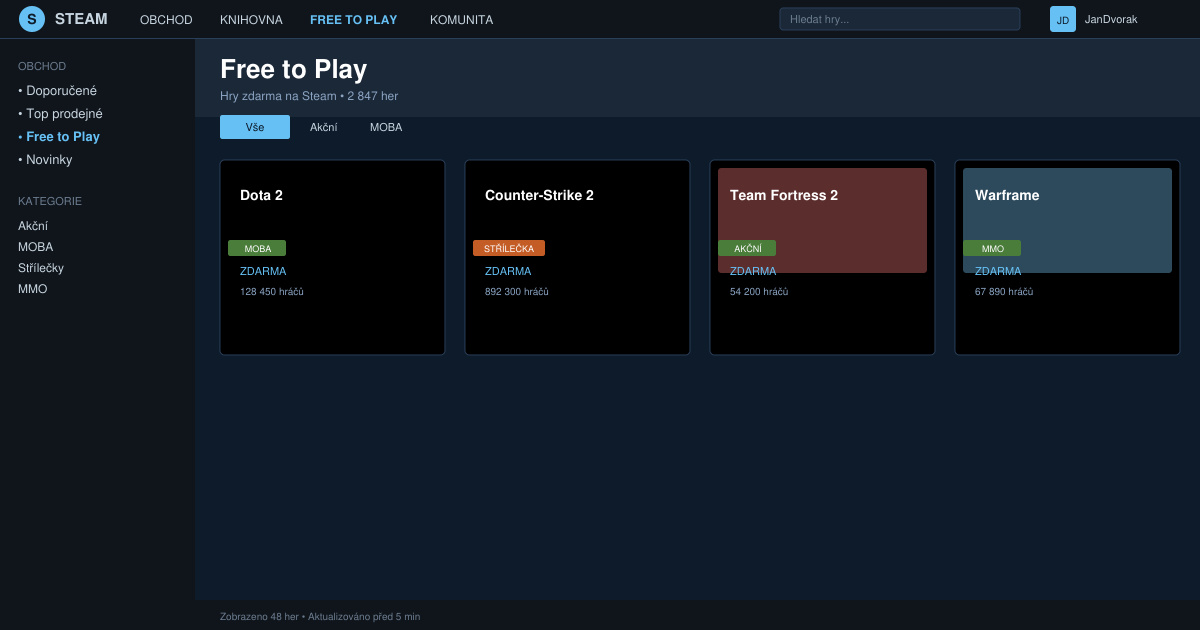
Task: Select FREE TO PLAY in the top navigation
Action: click(353, 20)
